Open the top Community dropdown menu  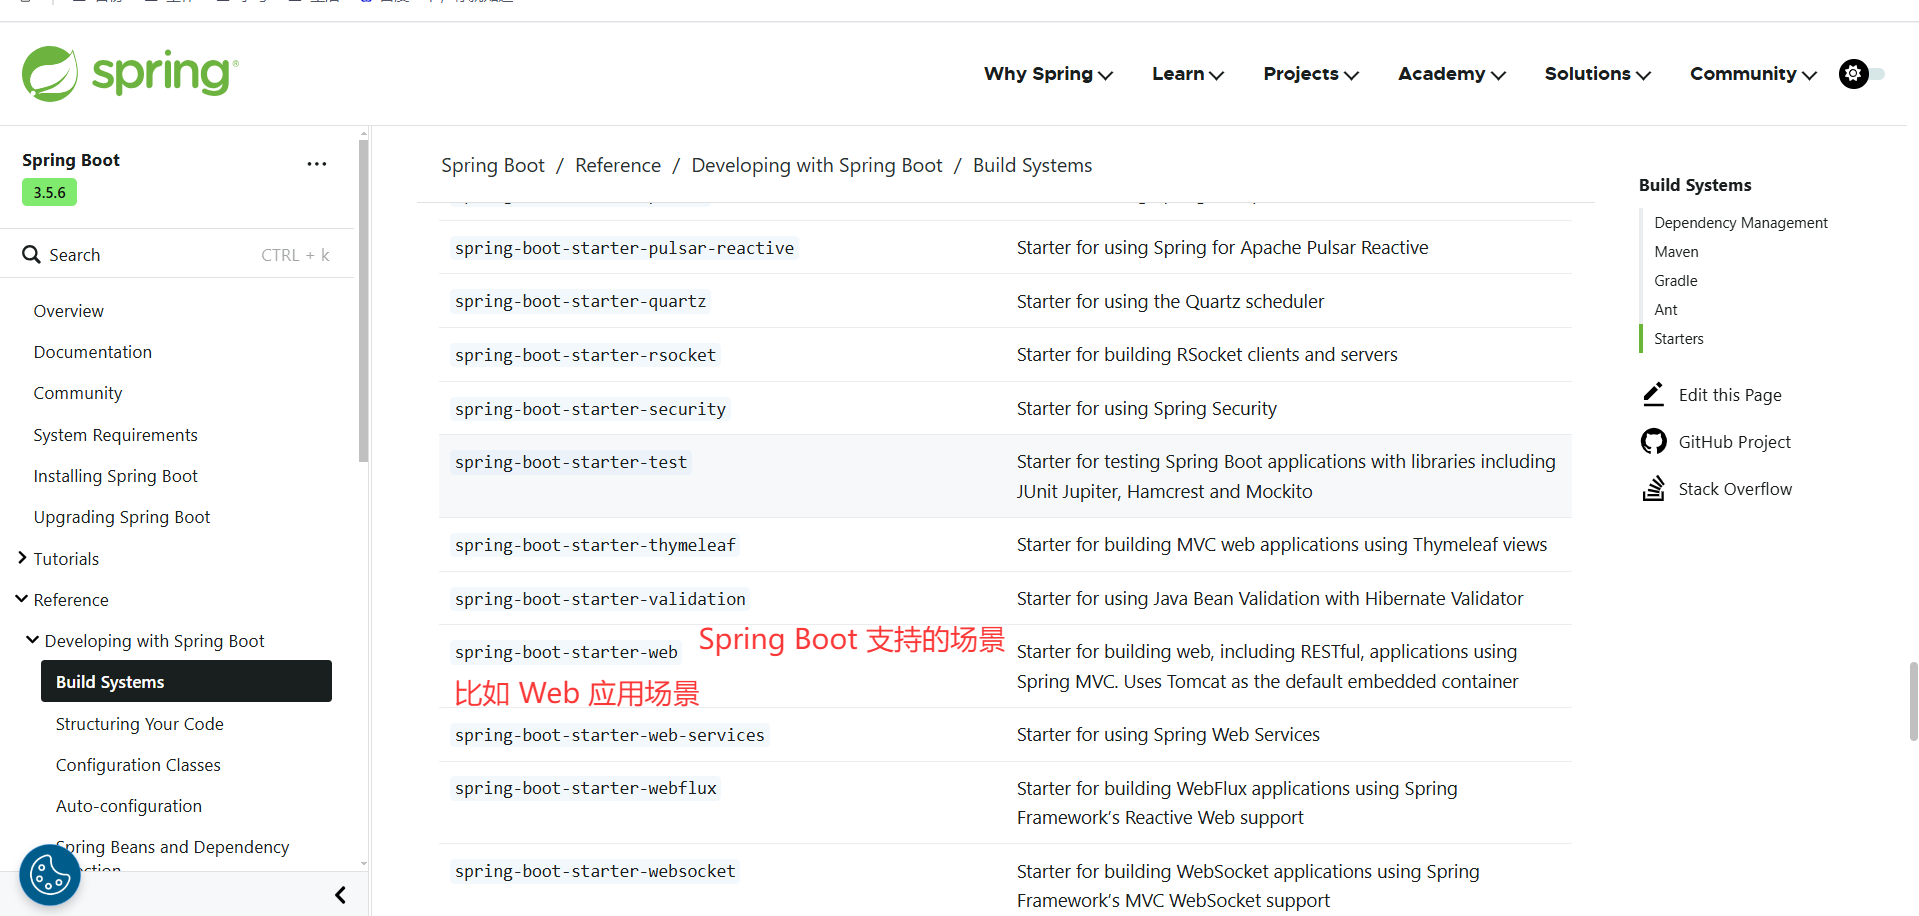click(1753, 74)
